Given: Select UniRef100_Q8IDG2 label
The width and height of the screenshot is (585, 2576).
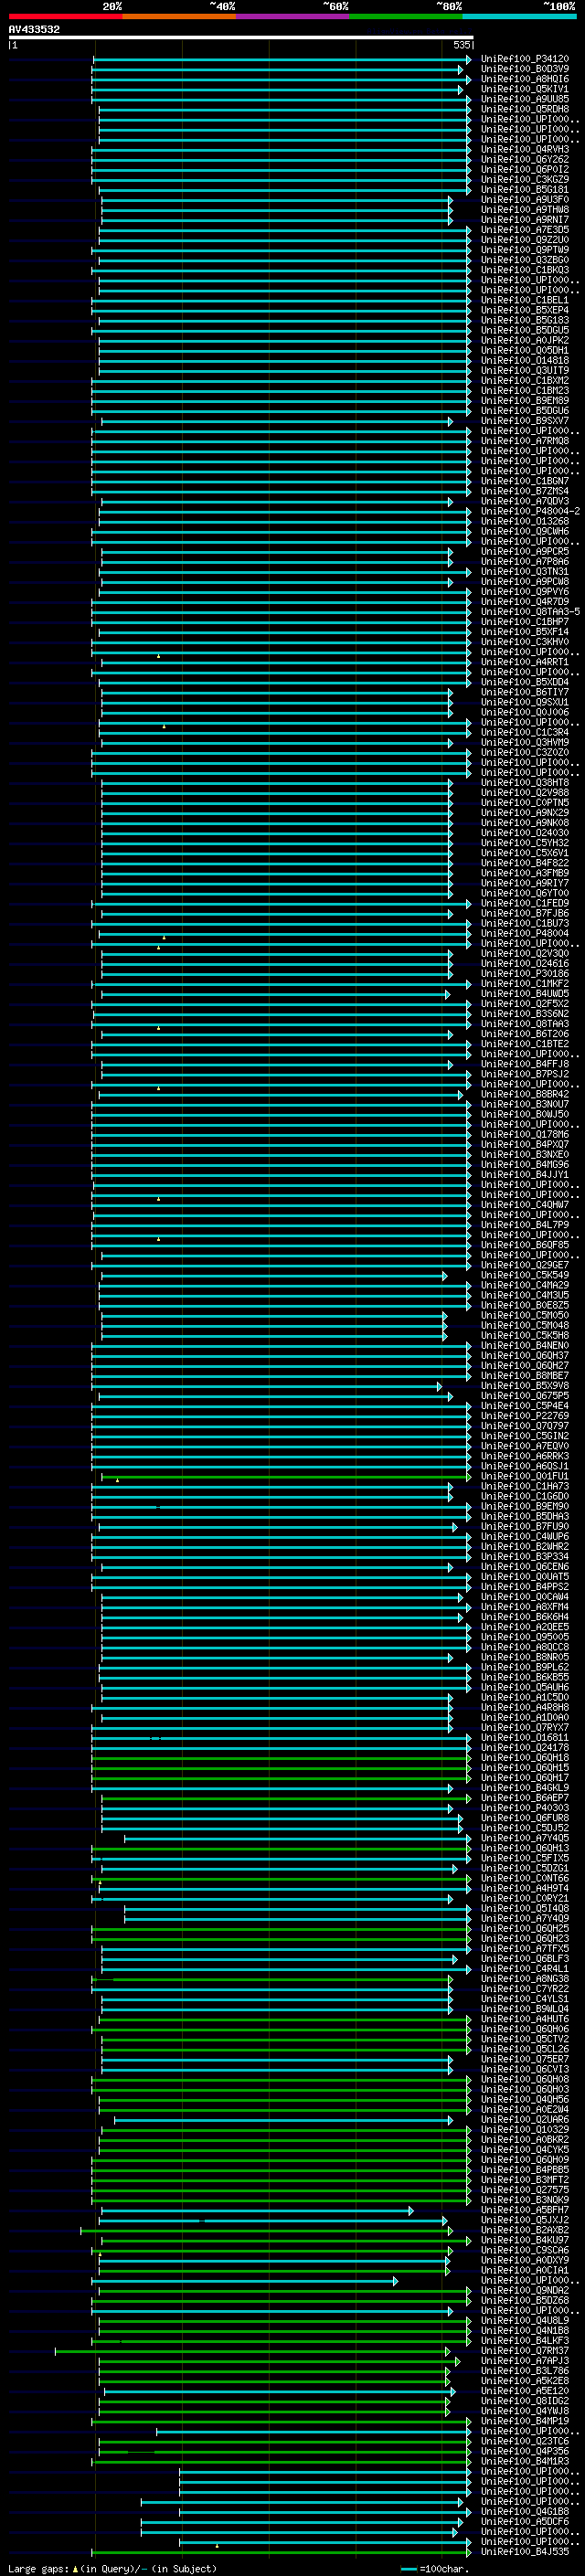Looking at the screenshot, I should tap(524, 2401).
